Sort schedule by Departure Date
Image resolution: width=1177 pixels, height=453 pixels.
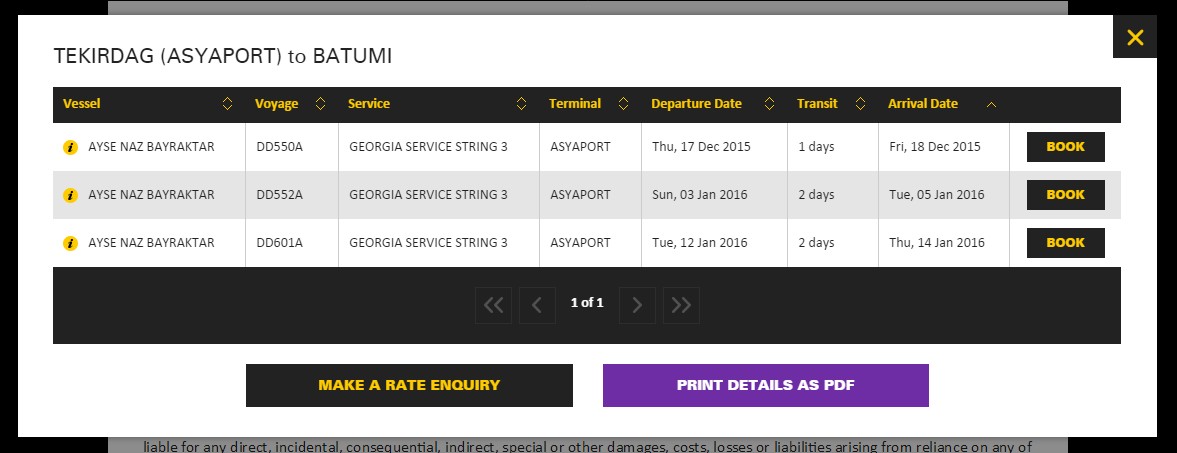point(769,104)
